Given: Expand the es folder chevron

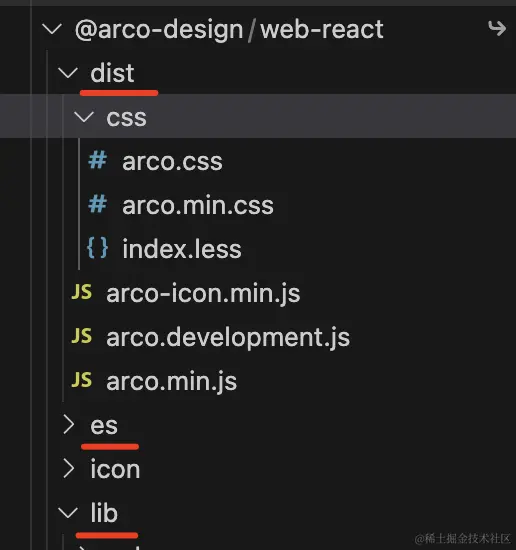Looking at the screenshot, I should pos(68,424).
